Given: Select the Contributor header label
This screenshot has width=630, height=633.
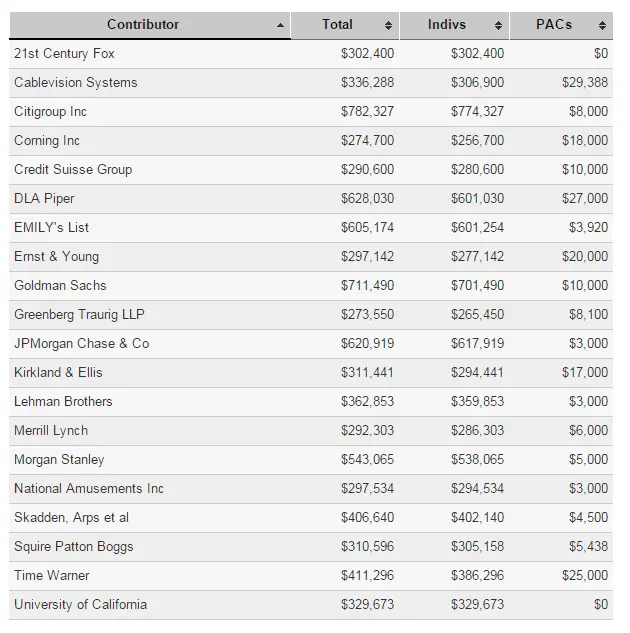Looking at the screenshot, I should click(x=143, y=25).
